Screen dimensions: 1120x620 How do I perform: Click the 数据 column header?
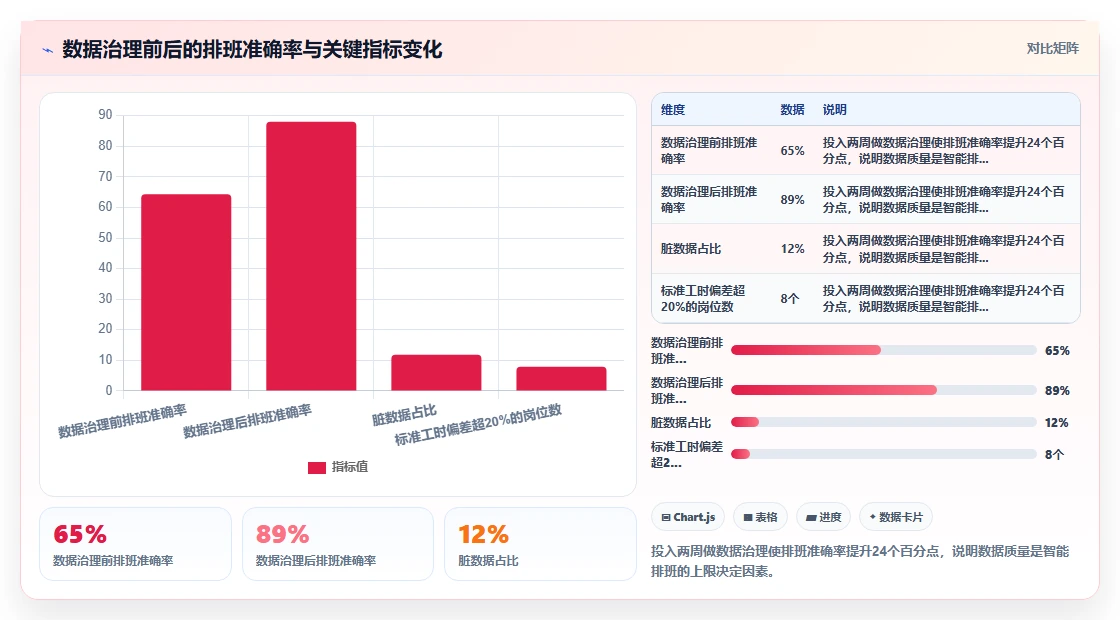tap(792, 110)
